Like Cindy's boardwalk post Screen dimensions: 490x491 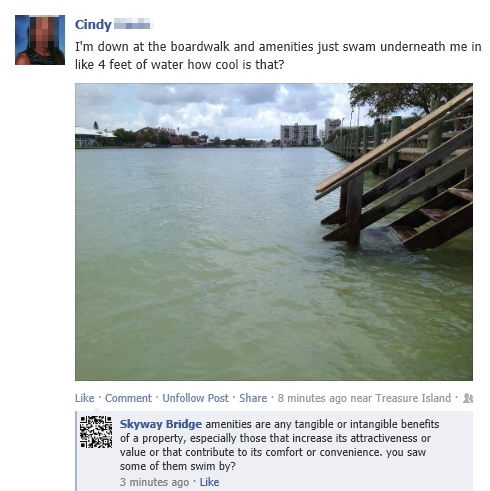coord(85,398)
